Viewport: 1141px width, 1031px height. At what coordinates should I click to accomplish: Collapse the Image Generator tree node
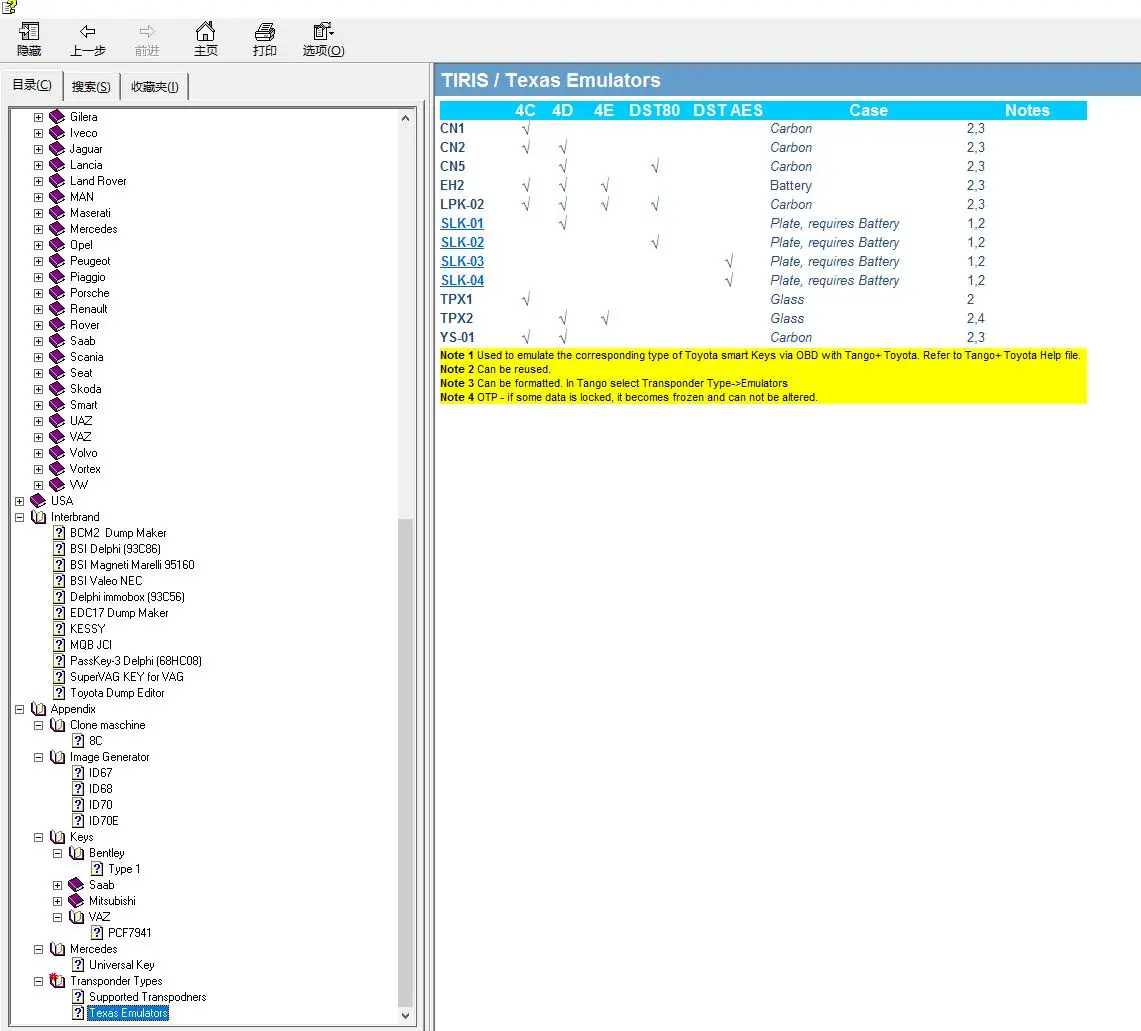39,757
